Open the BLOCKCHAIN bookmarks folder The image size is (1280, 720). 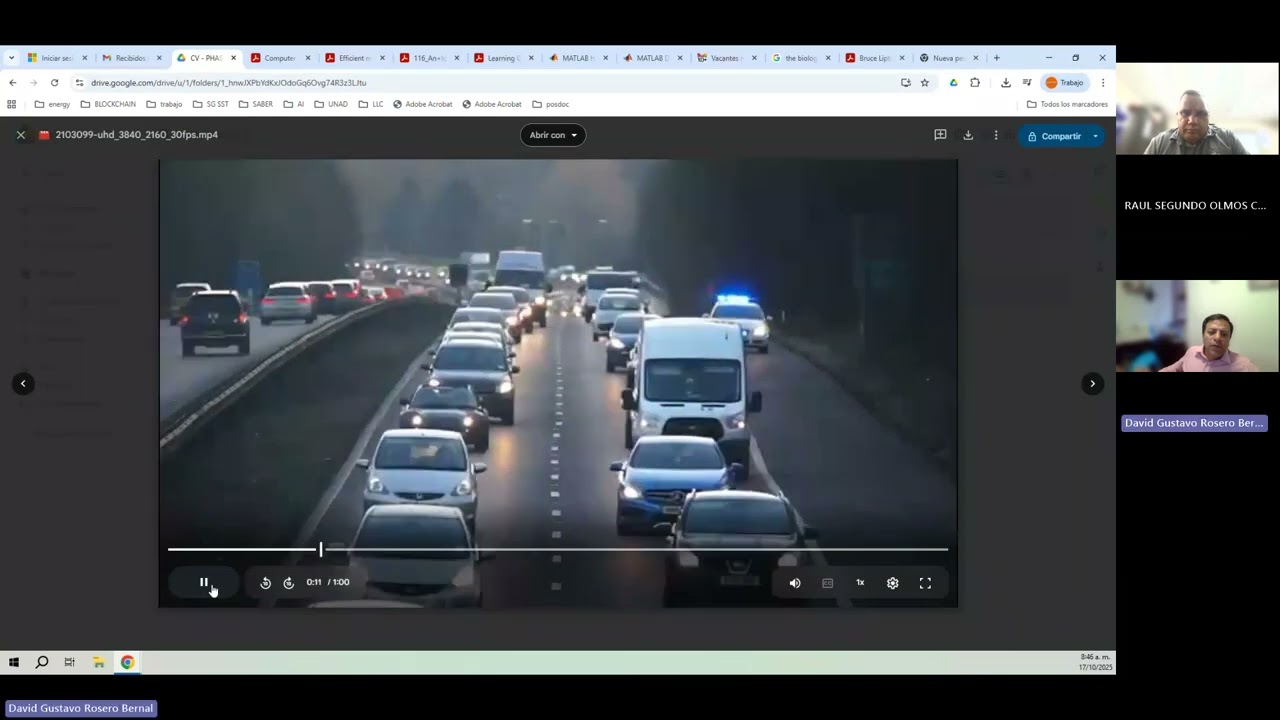(108, 104)
